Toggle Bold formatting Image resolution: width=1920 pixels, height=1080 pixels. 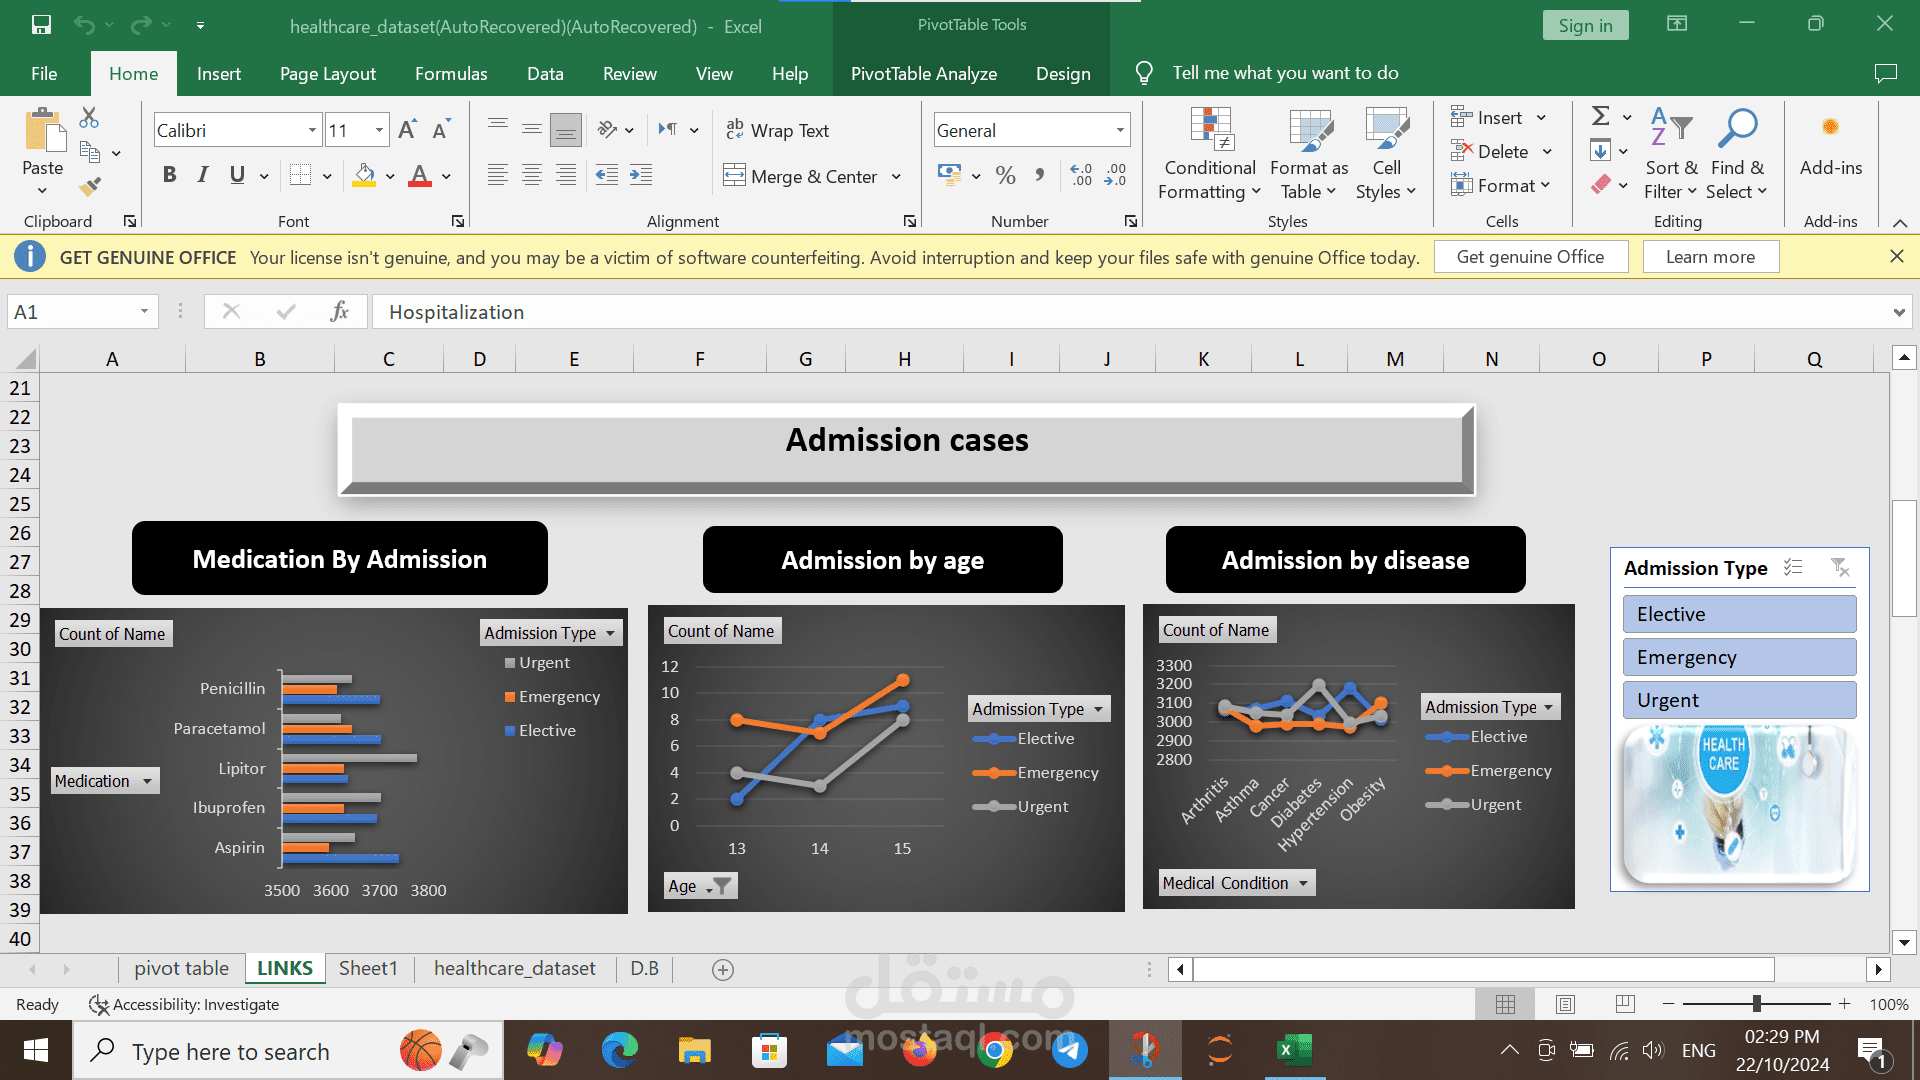pos(170,176)
